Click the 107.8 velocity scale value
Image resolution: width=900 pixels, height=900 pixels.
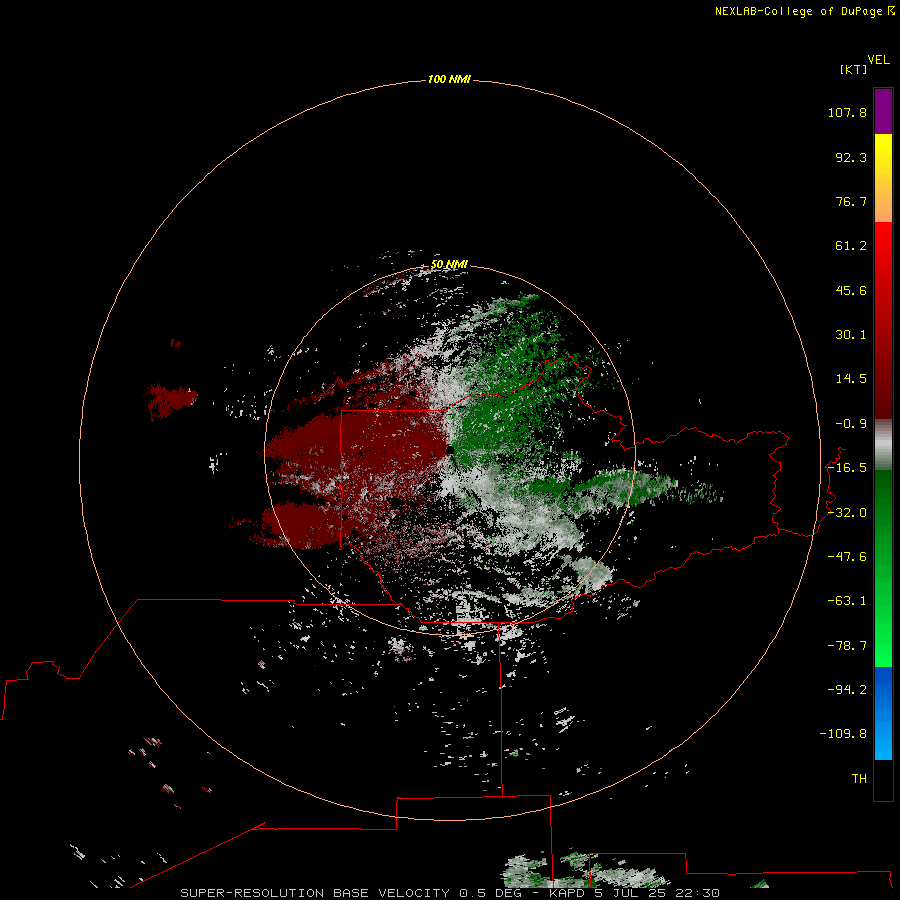click(x=847, y=112)
